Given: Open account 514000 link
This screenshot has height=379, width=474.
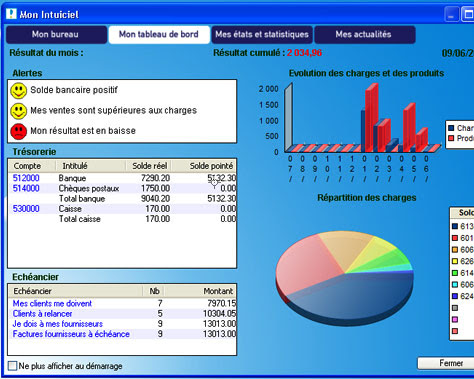Looking at the screenshot, I should pyautogui.click(x=26, y=188).
